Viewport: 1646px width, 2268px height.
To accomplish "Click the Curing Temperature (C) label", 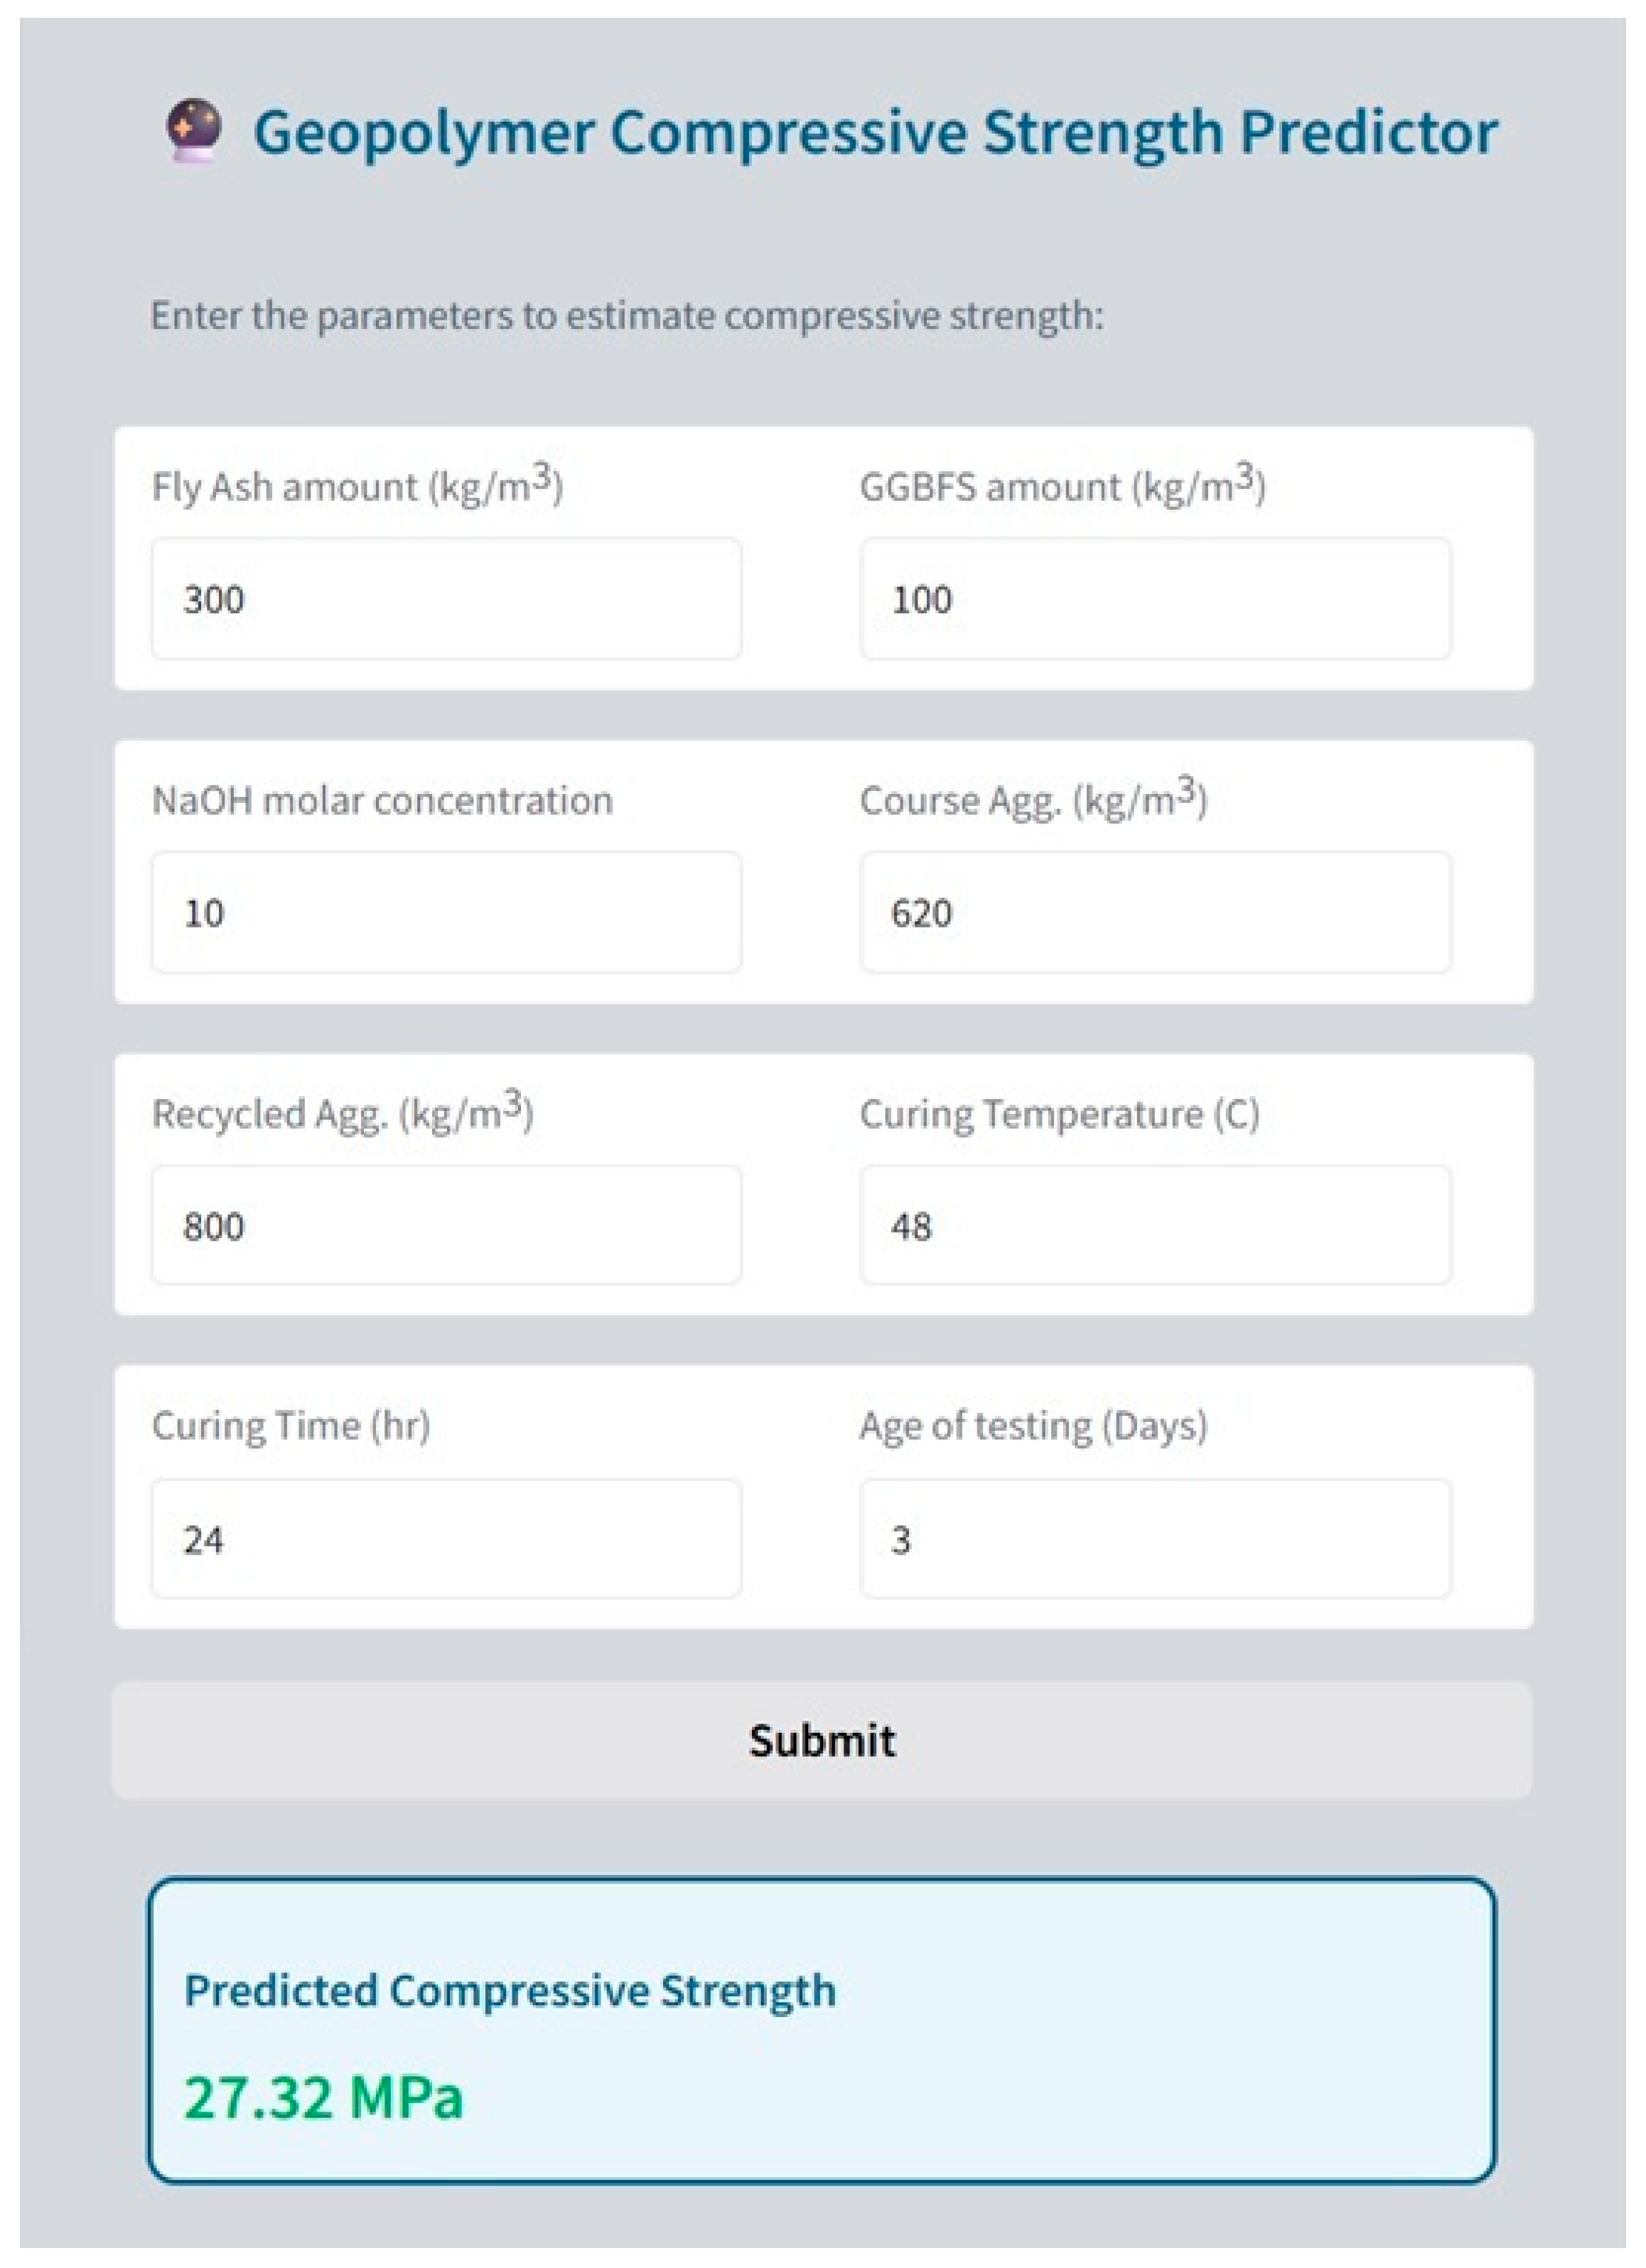I will coord(1059,1113).
